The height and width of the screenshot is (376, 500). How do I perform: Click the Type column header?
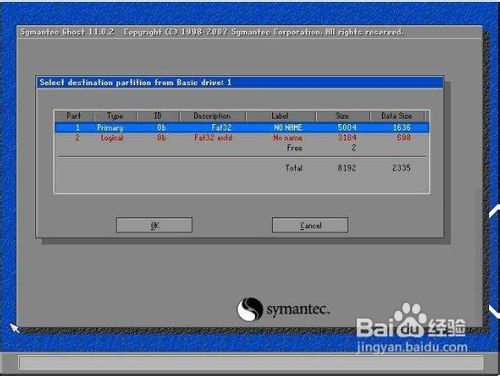[115, 116]
